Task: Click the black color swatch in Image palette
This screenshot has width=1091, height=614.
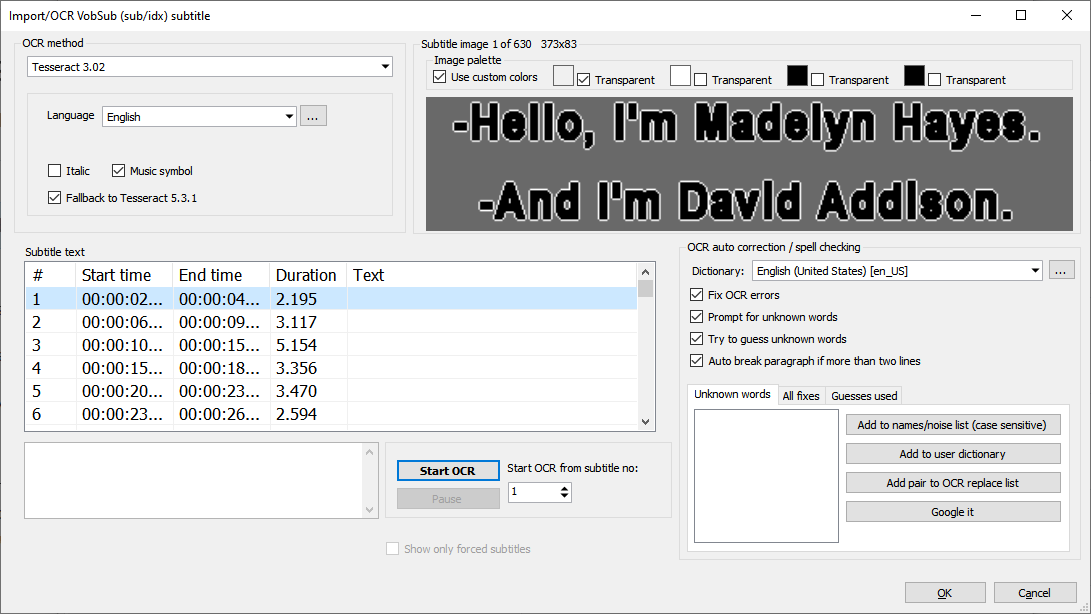Action: point(797,76)
